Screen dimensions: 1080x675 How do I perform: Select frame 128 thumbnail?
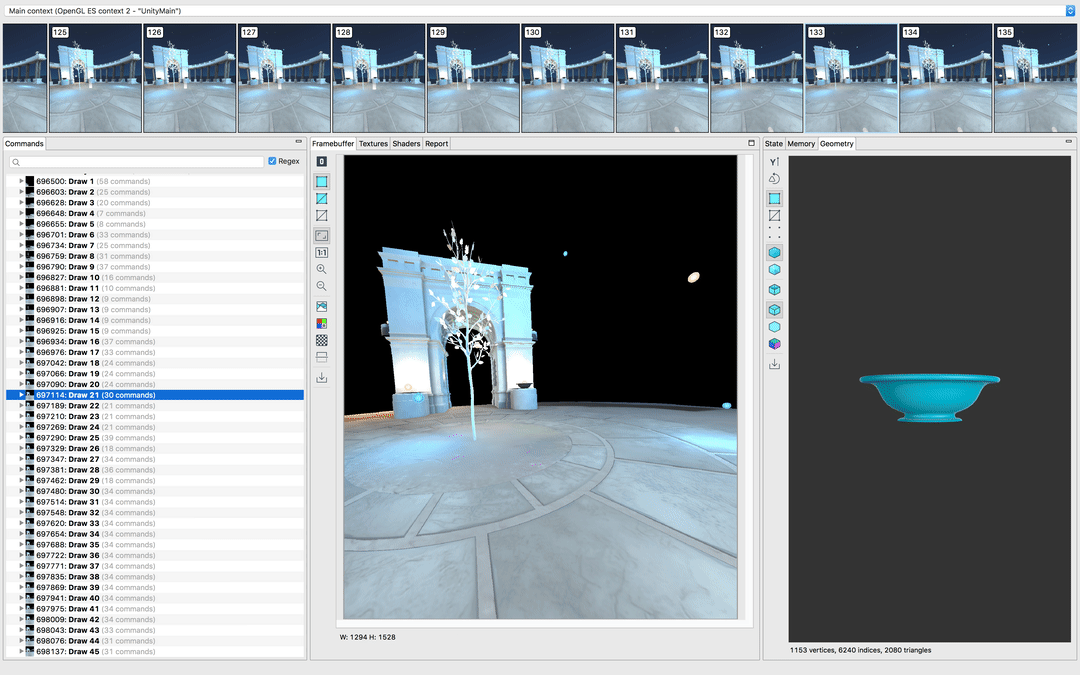click(x=379, y=78)
